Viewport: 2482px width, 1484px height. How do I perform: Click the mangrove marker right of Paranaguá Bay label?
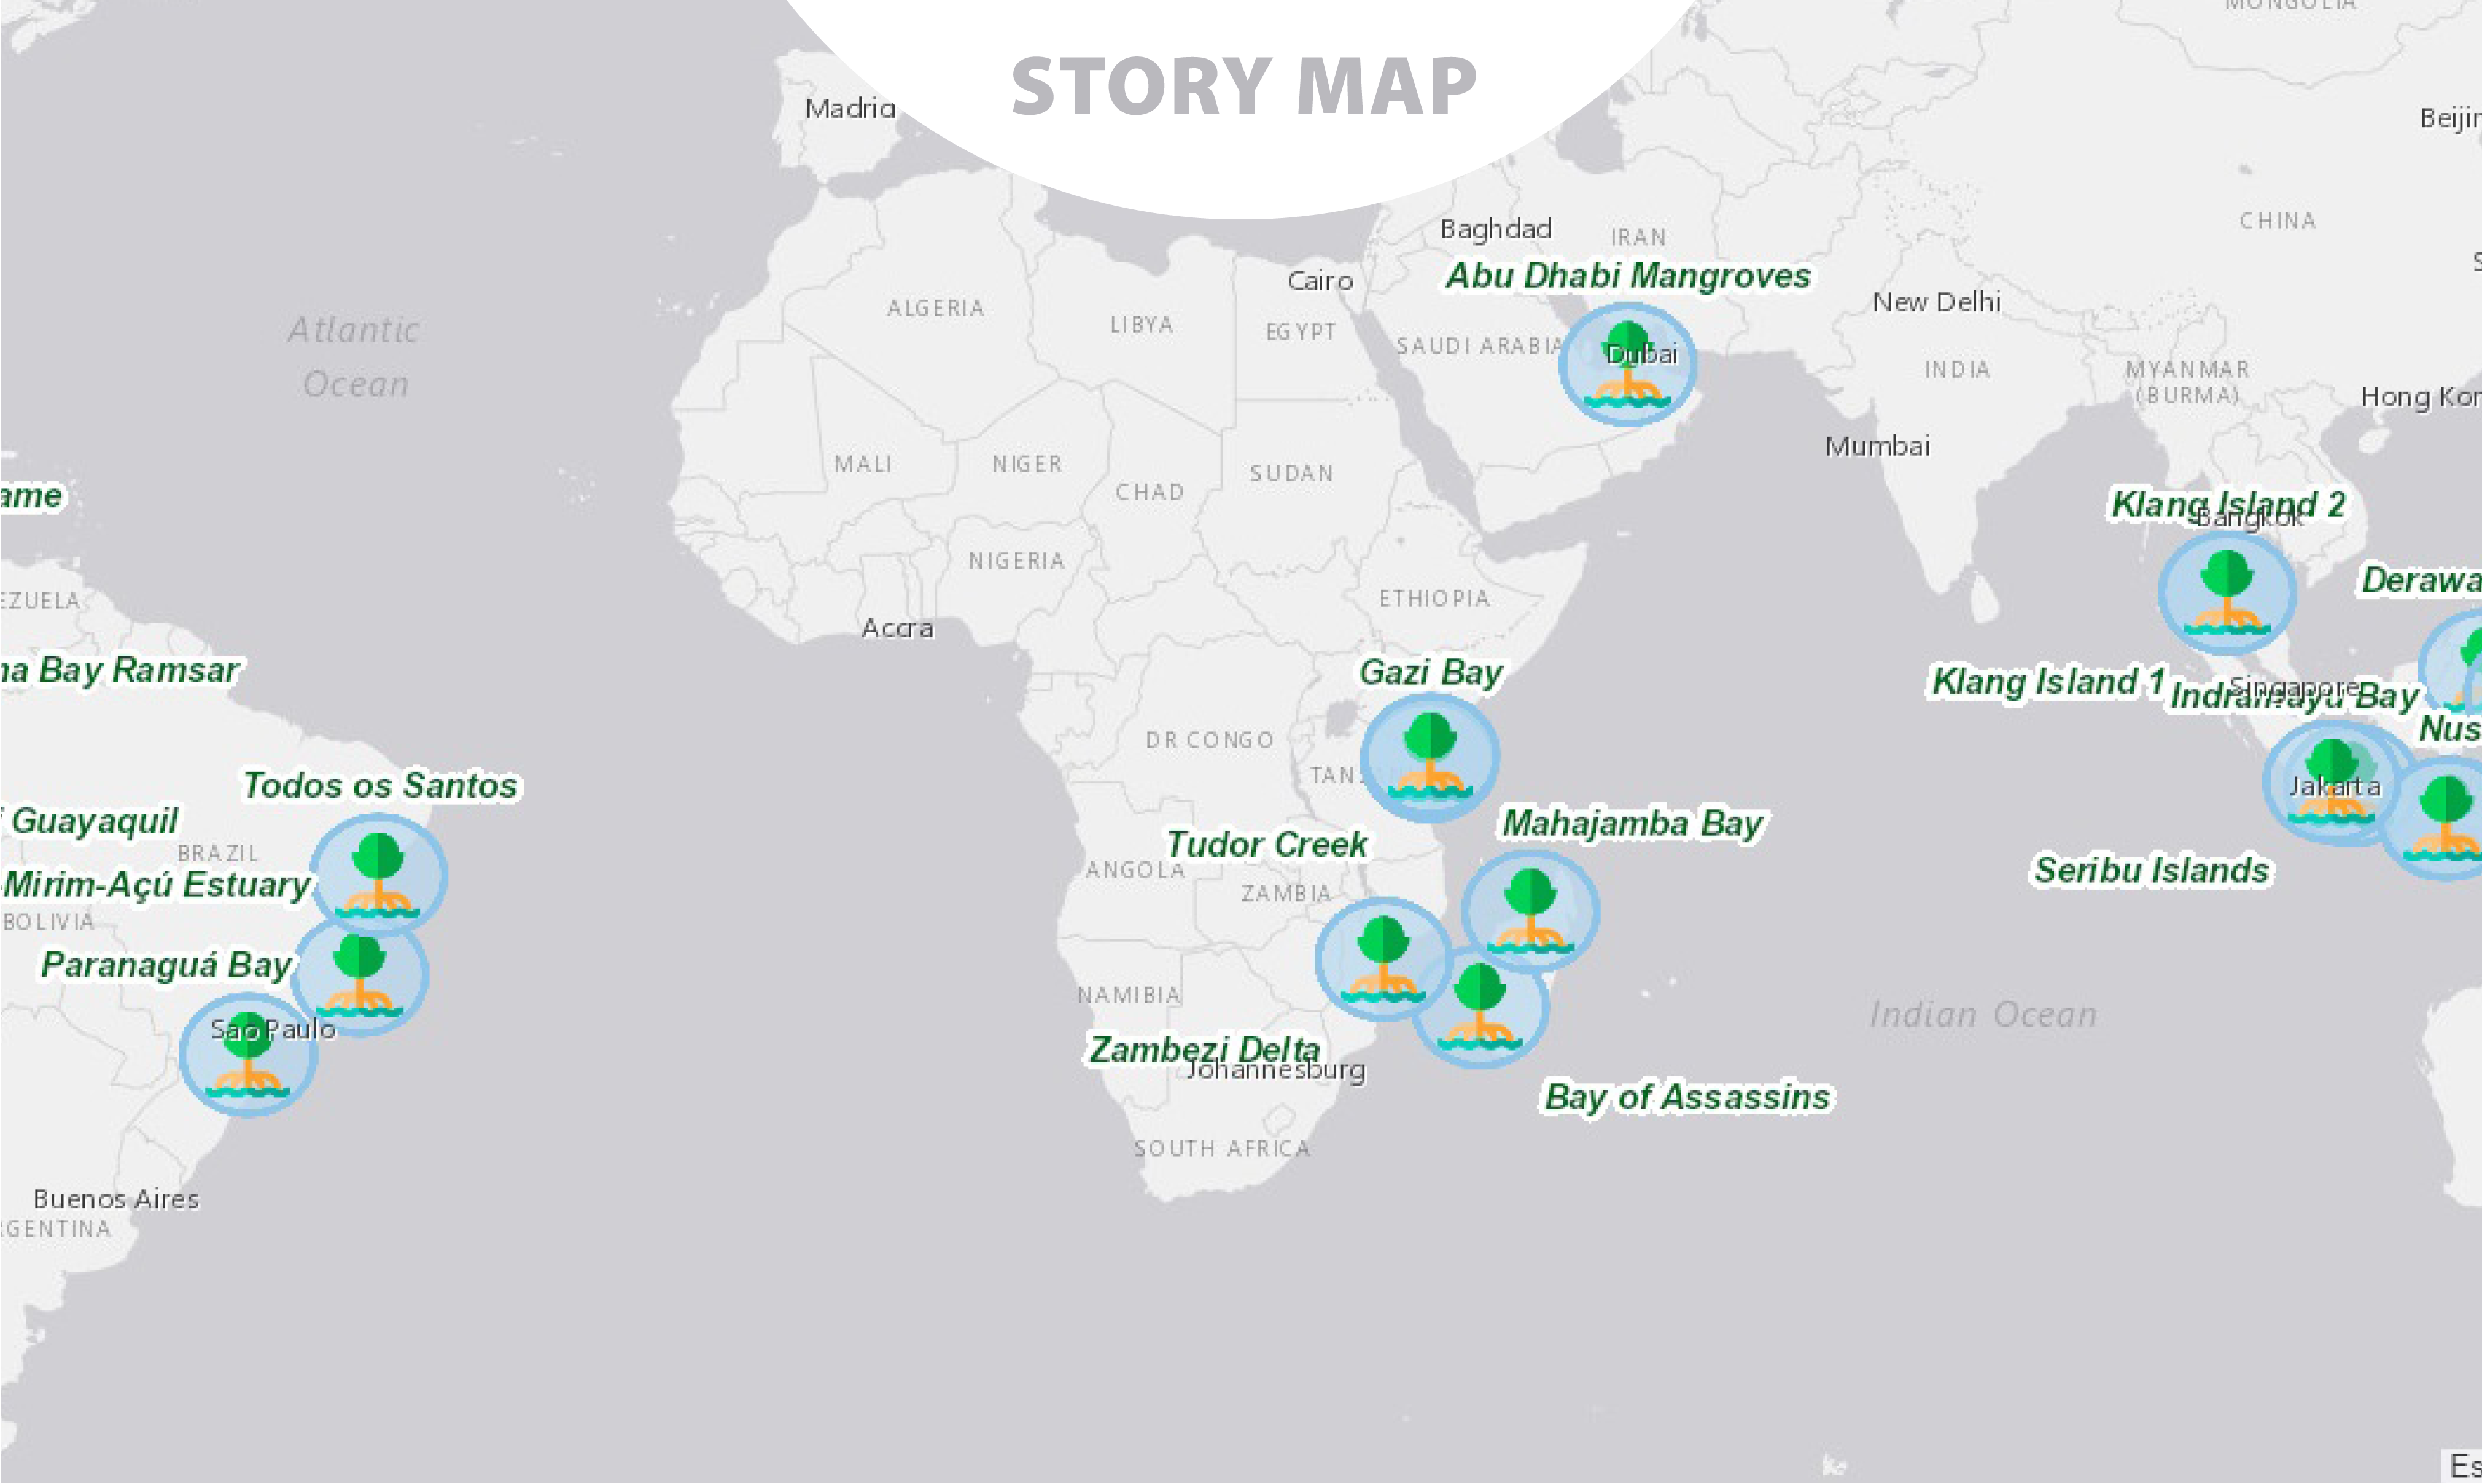[x=360, y=976]
